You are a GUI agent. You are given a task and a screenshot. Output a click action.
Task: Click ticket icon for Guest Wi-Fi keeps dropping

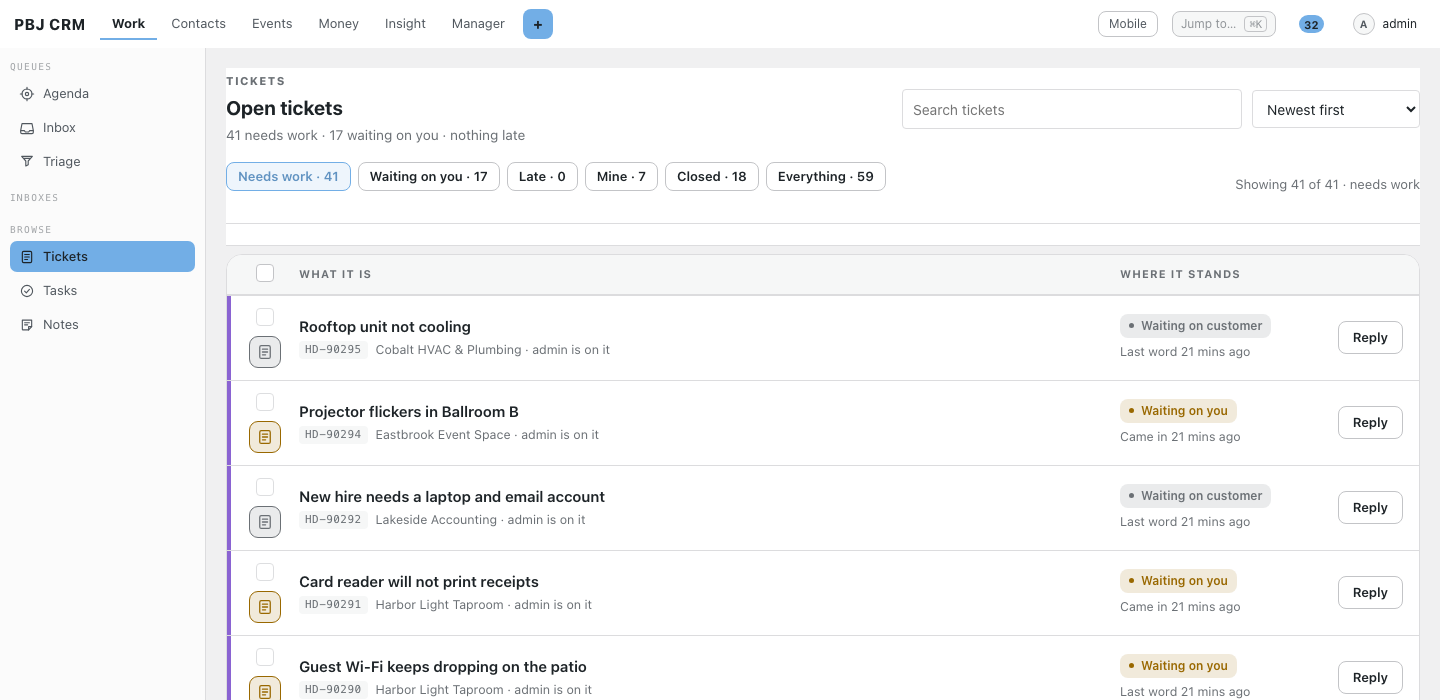click(x=265, y=690)
